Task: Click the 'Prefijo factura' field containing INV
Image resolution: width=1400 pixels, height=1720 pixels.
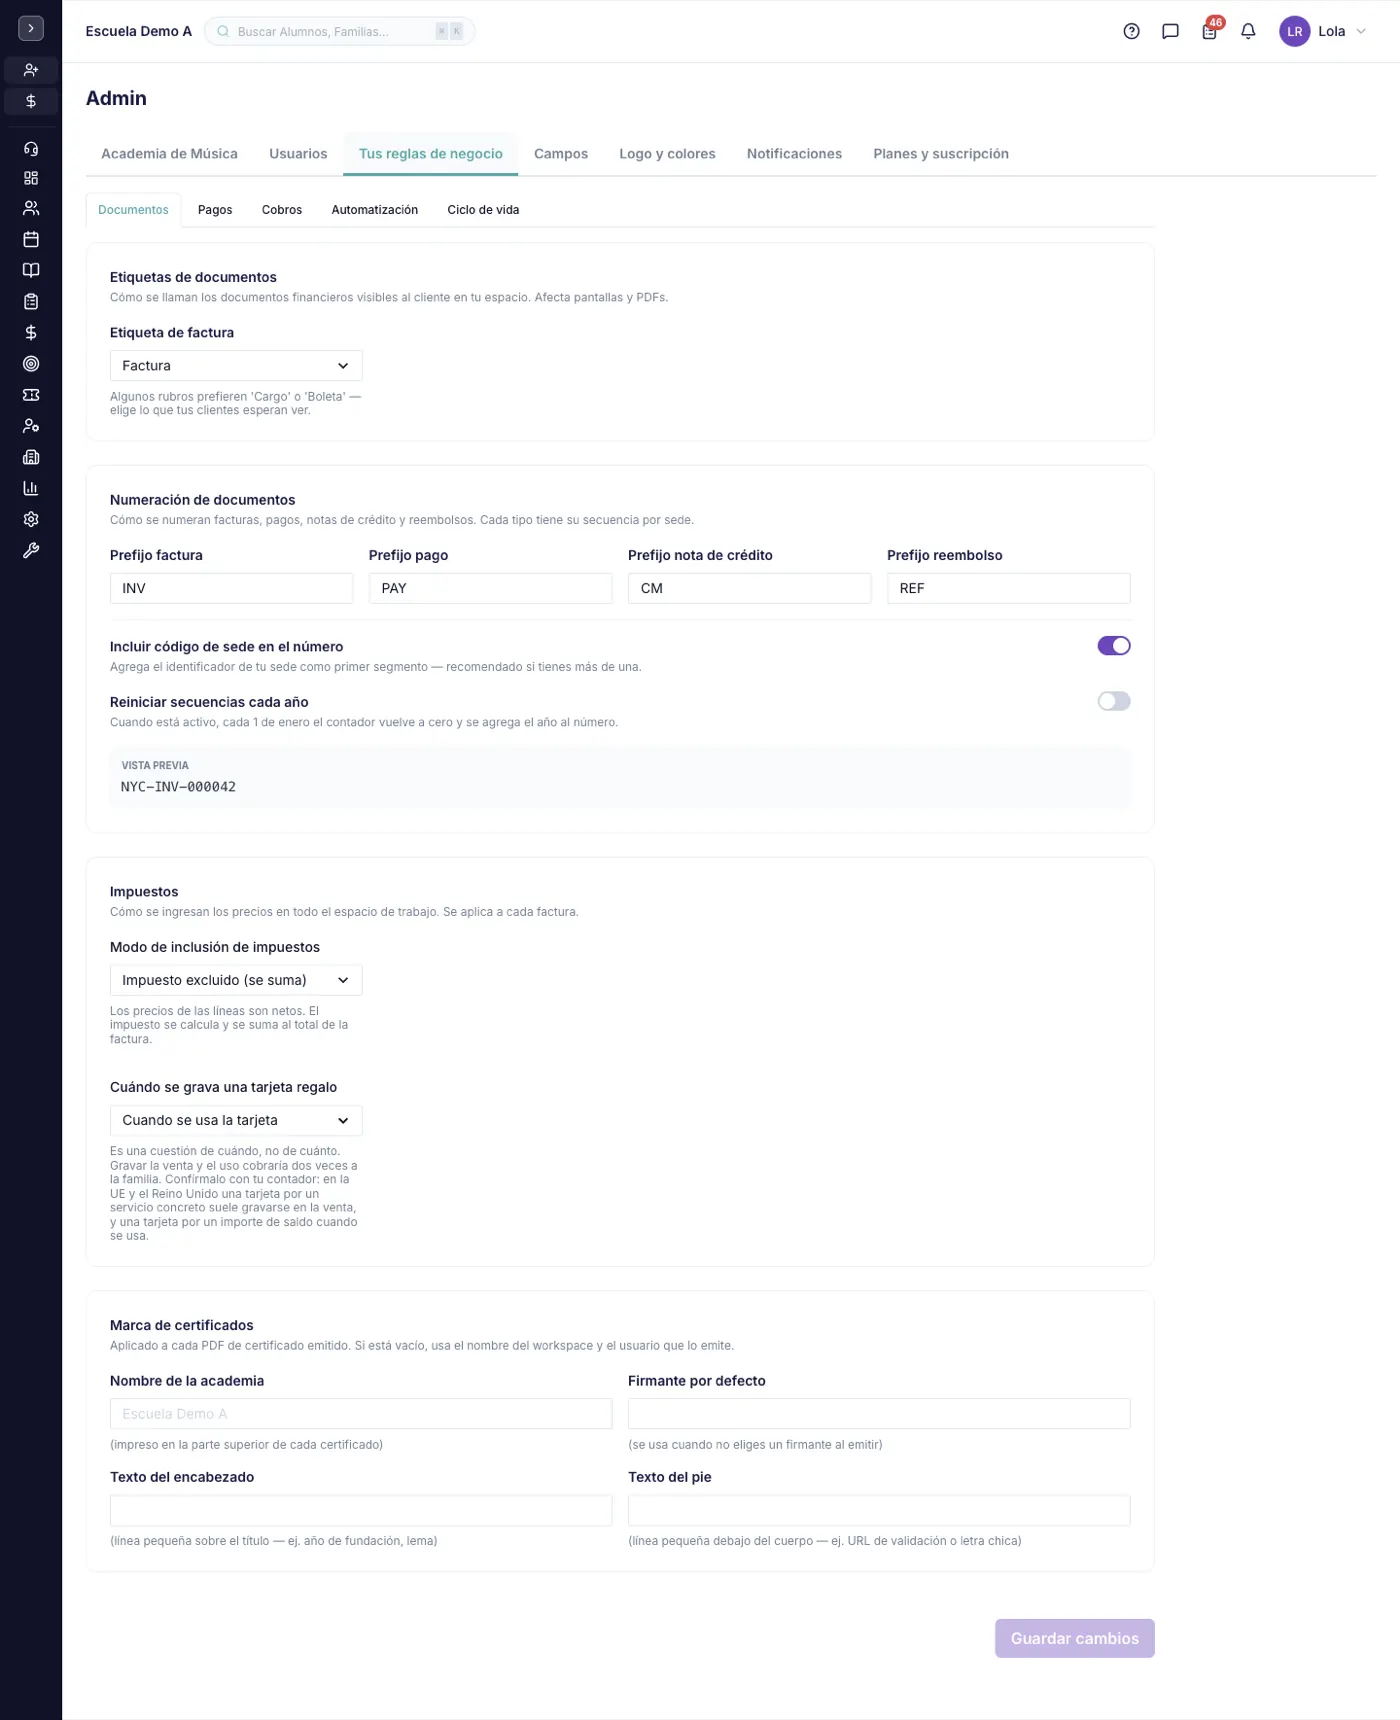Action: [232, 588]
